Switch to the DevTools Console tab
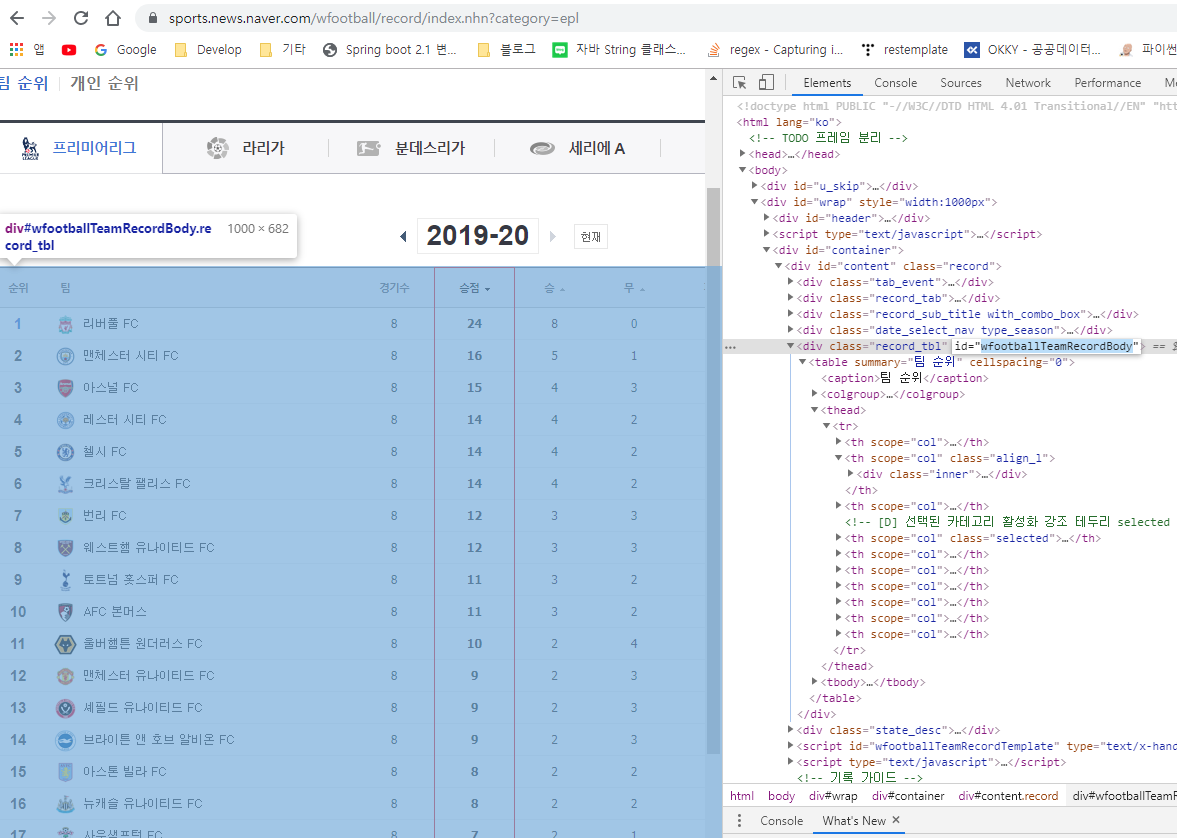This screenshot has width=1177, height=838. click(x=896, y=83)
